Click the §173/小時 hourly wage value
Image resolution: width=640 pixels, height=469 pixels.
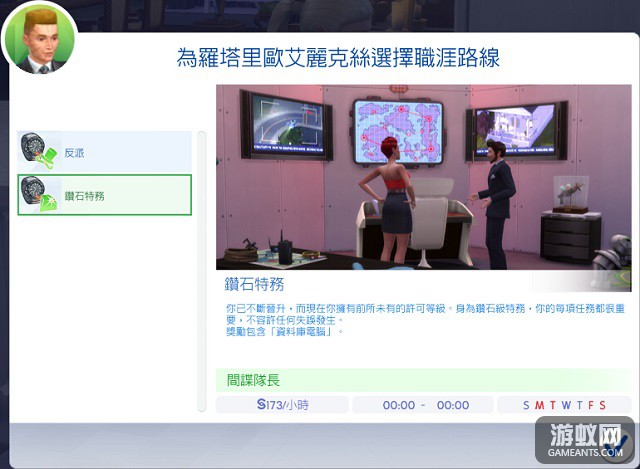[x=282, y=405]
